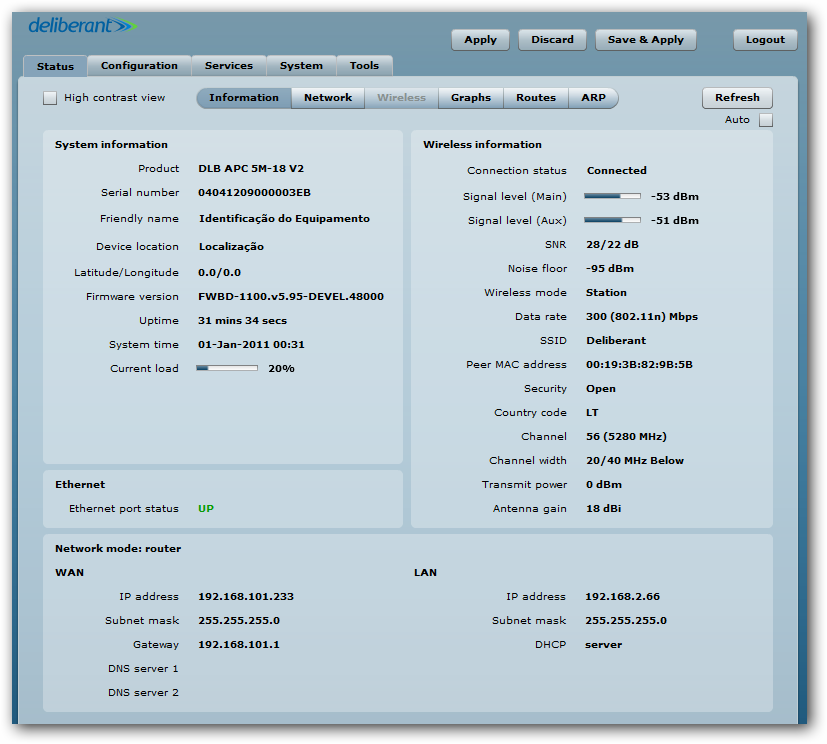Return to the Status tab
The height and width of the screenshot is (744, 827).
pos(55,64)
